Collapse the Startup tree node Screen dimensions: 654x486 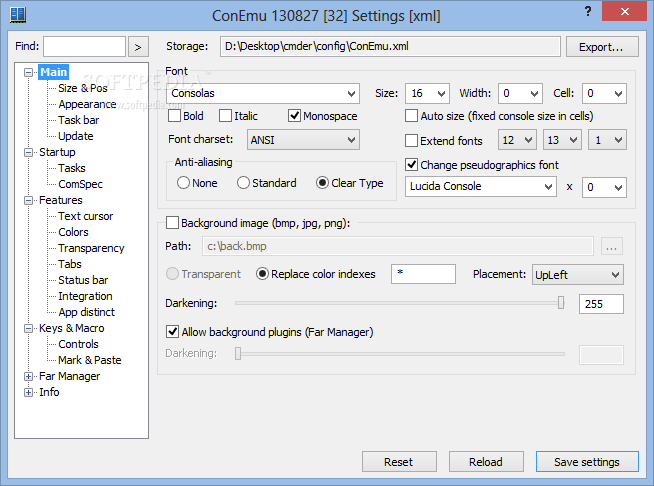(28, 152)
